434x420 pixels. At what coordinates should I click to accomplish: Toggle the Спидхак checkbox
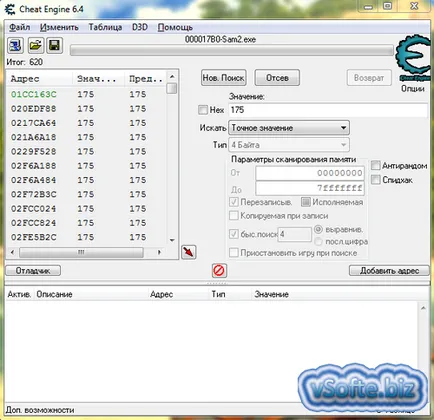375,180
